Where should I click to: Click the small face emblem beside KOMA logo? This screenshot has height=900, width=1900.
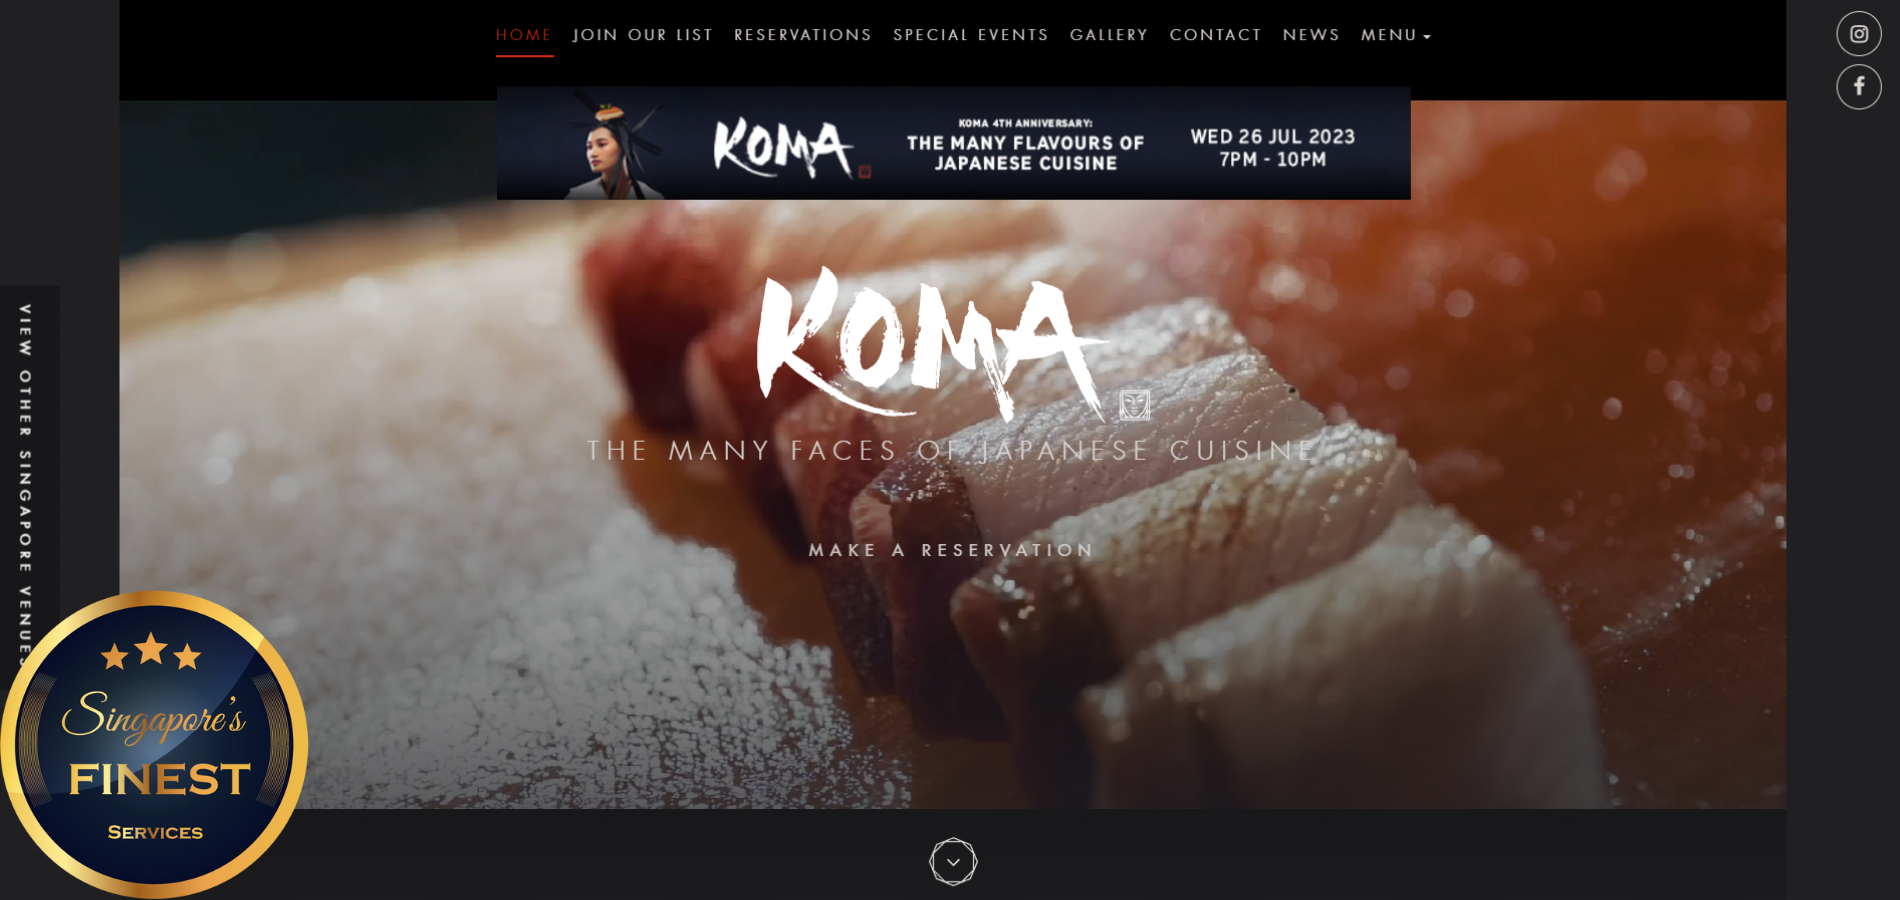click(x=1134, y=405)
